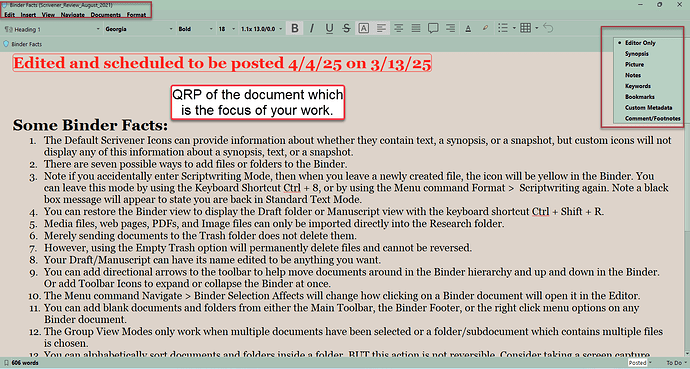Click the bulleted list icon
The image size is (690, 369).
click(x=503, y=28)
